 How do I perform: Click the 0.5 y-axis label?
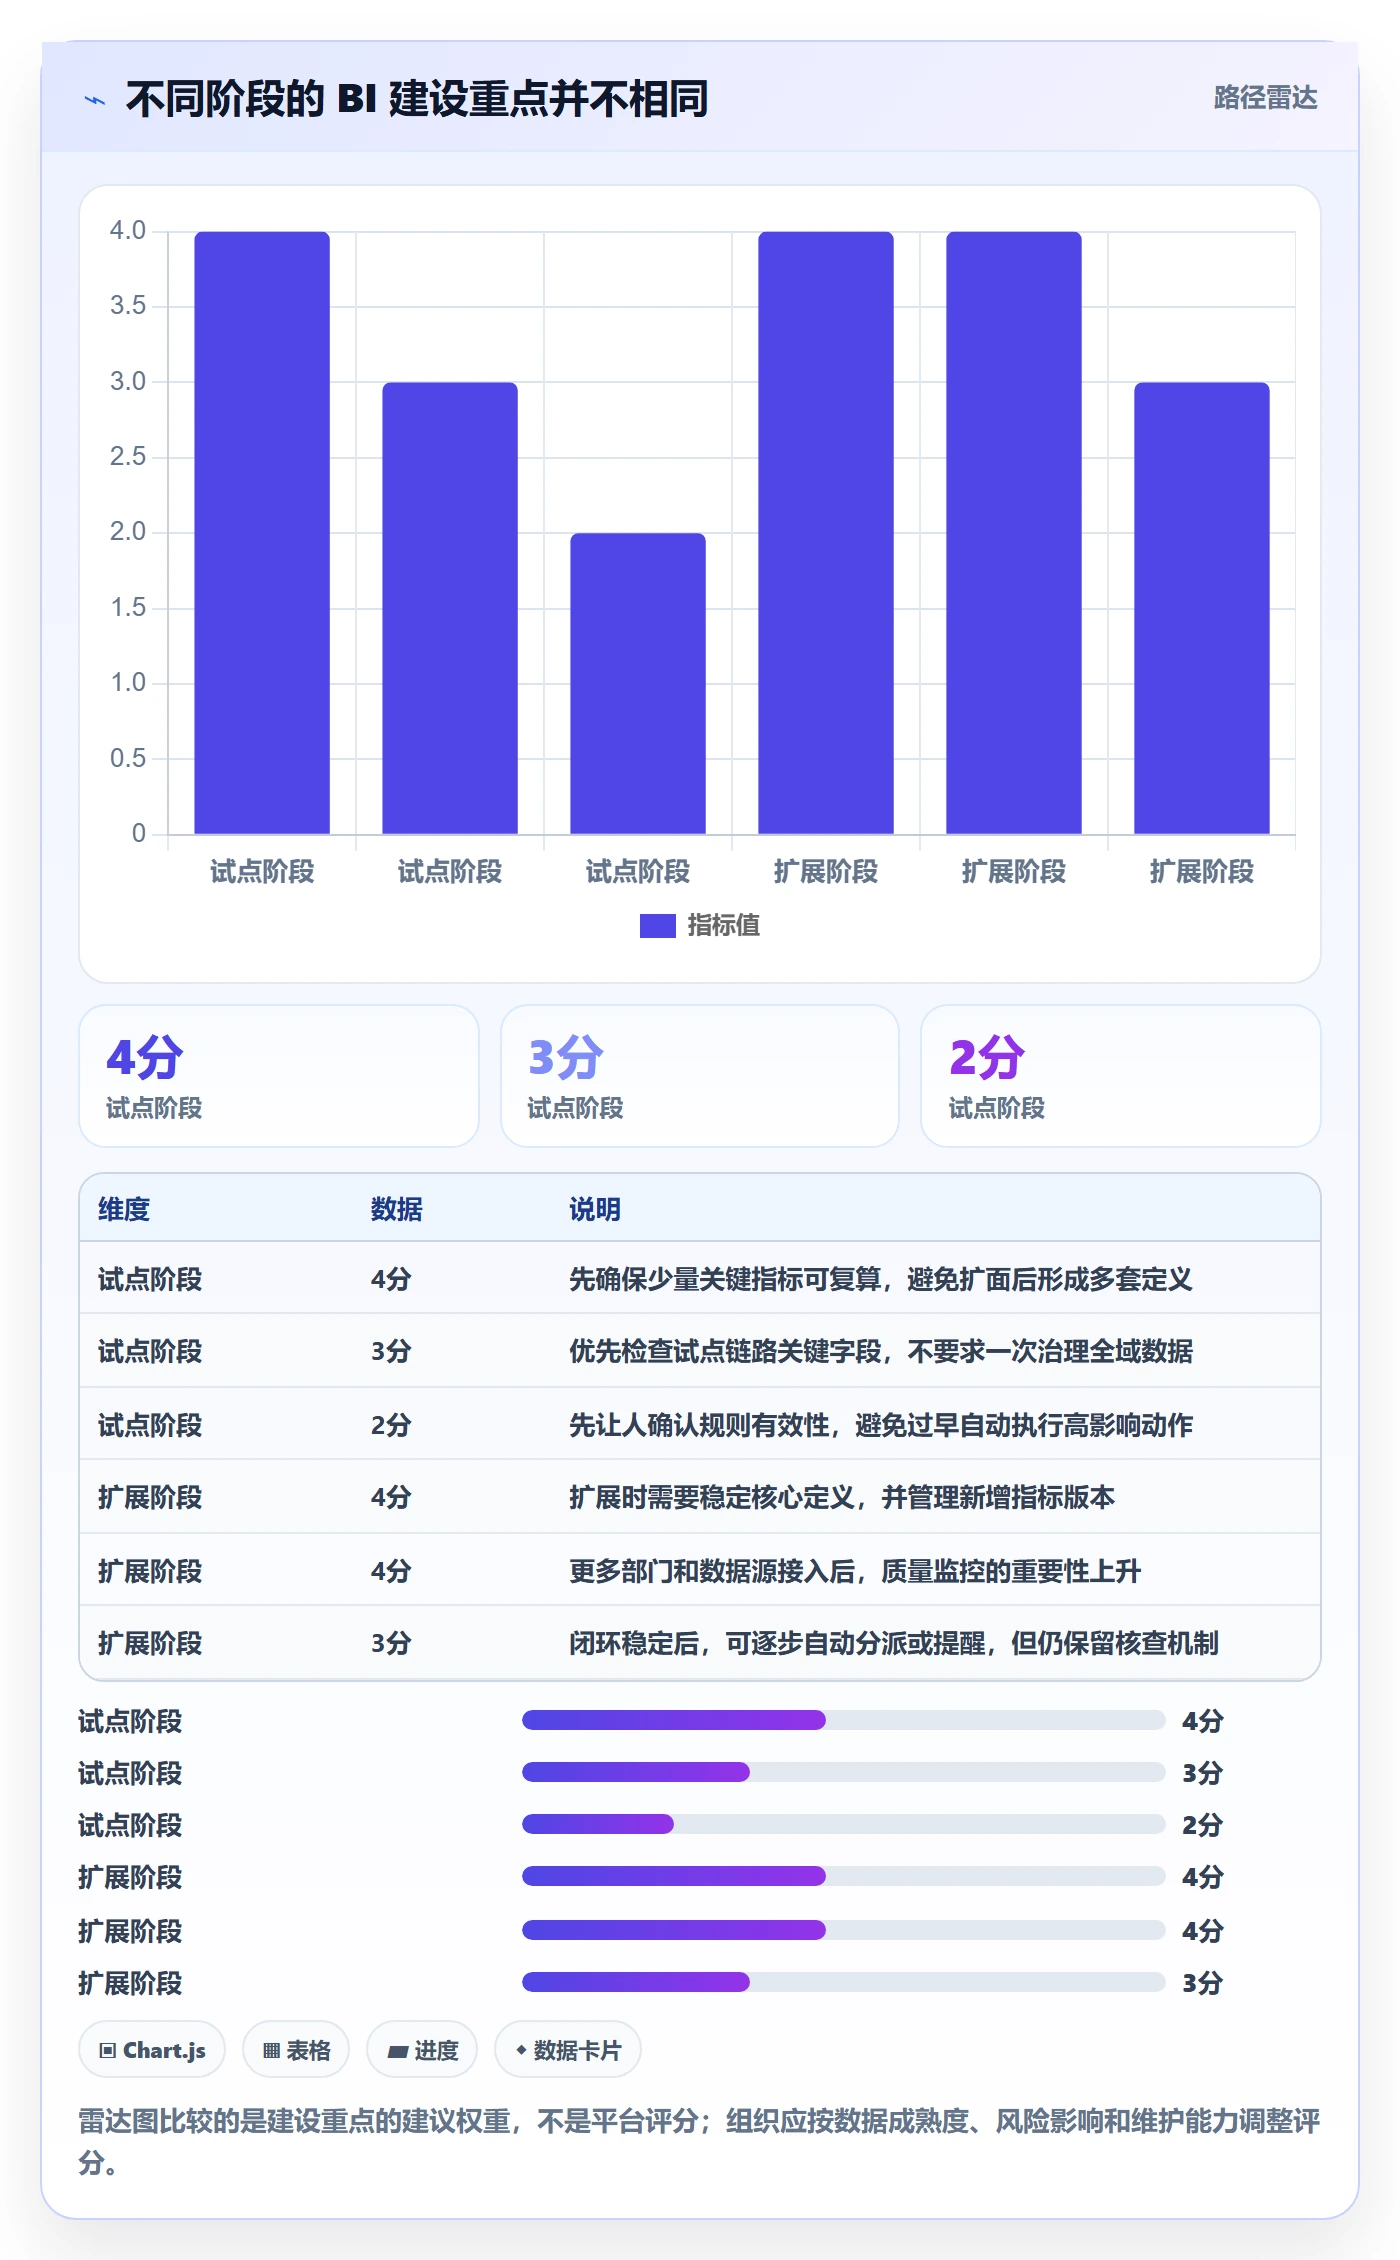click(128, 758)
